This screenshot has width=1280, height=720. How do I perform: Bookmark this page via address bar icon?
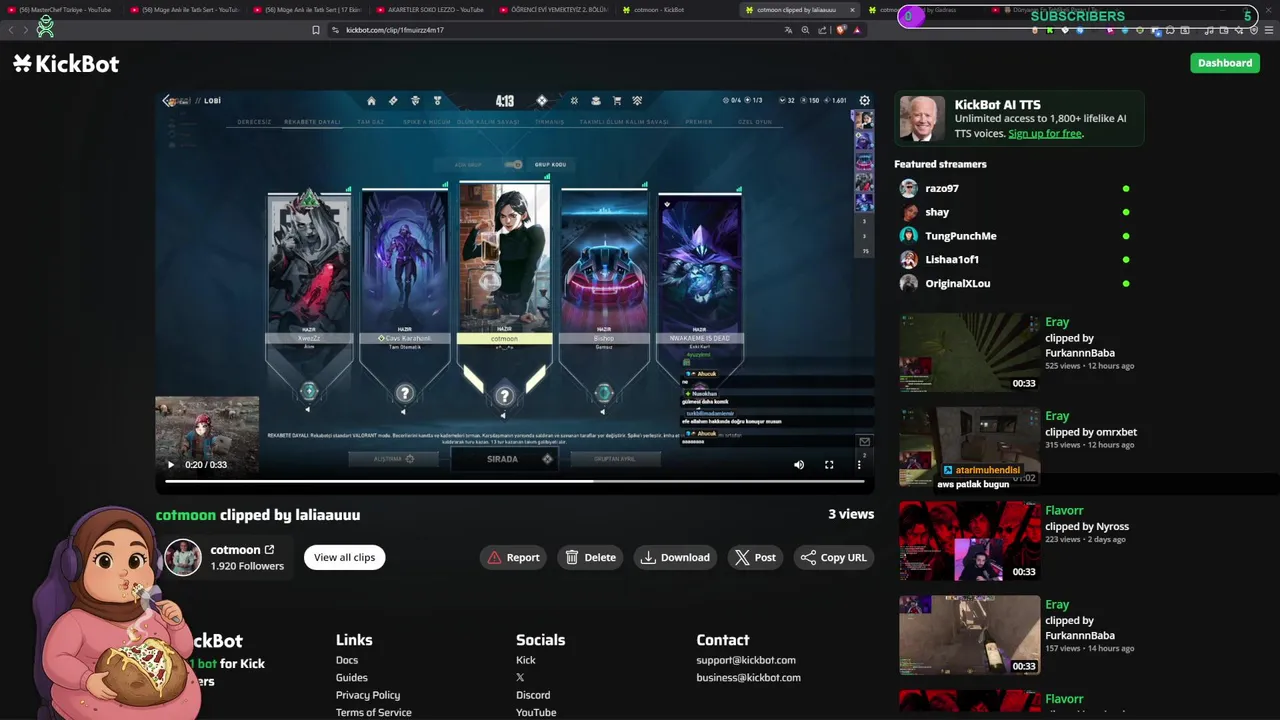(x=316, y=30)
